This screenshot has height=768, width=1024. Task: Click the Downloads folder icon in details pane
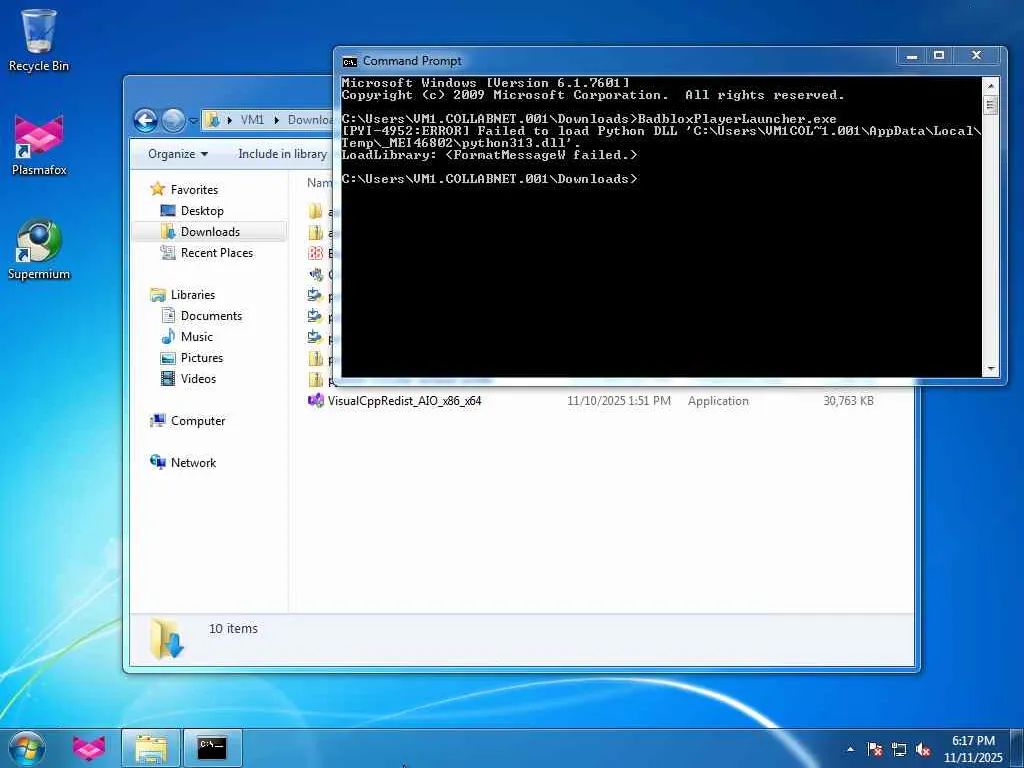167,639
